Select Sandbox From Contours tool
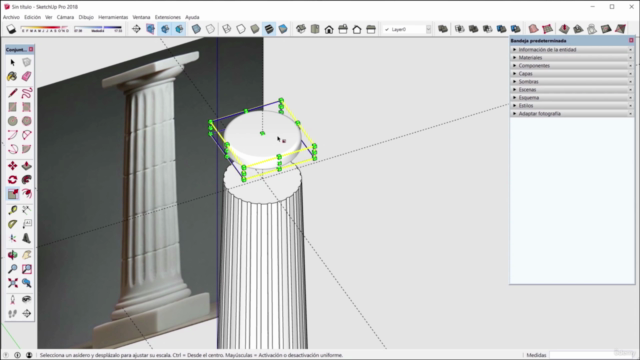 (x=533, y=29)
